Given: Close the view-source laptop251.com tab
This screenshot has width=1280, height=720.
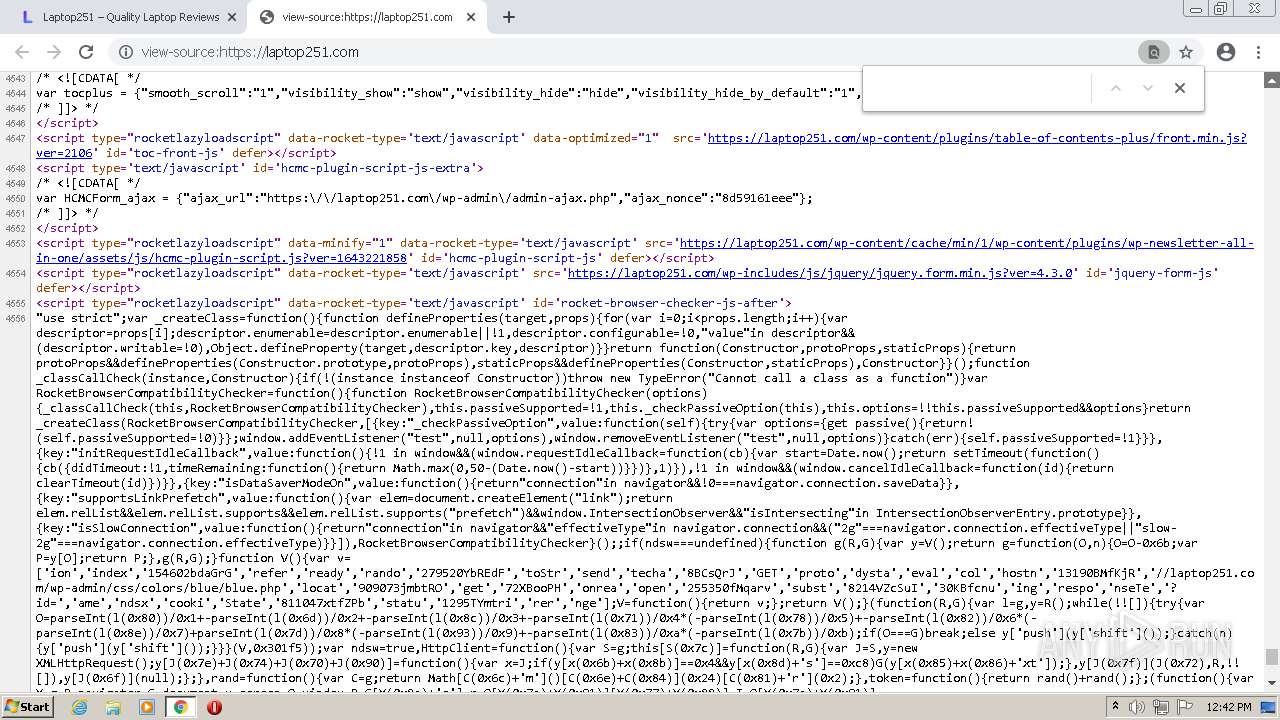Looking at the screenshot, I should tap(473, 17).
